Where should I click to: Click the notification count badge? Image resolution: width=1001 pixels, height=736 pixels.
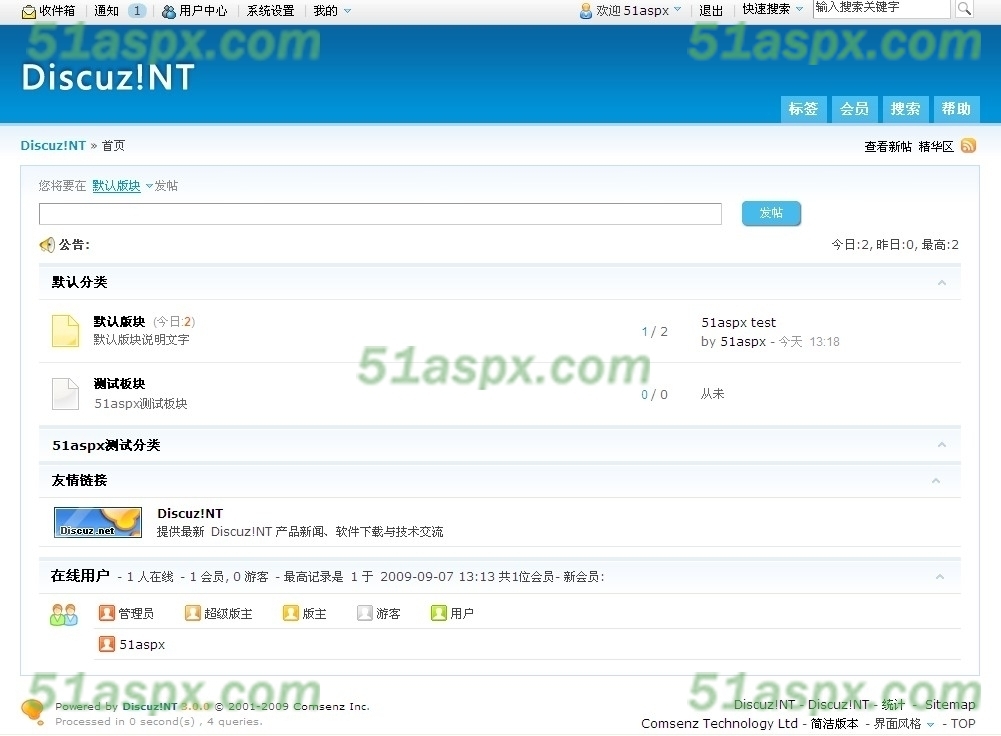tap(137, 11)
